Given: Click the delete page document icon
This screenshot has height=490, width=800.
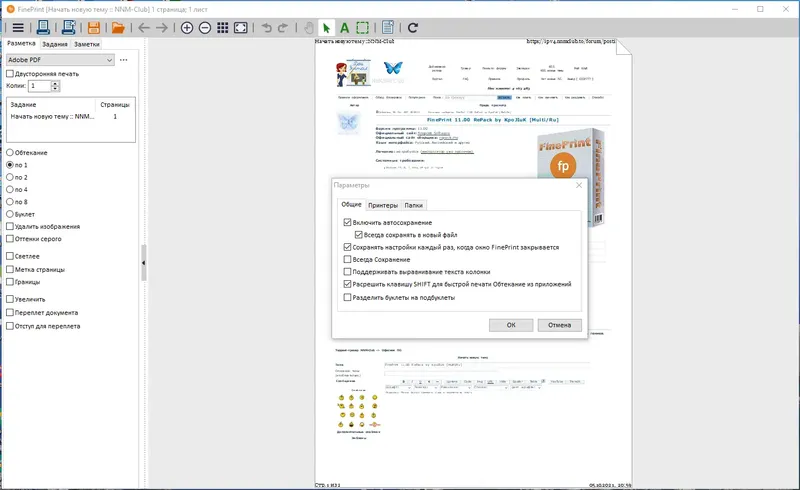Looking at the screenshot, I should click(x=388, y=28).
